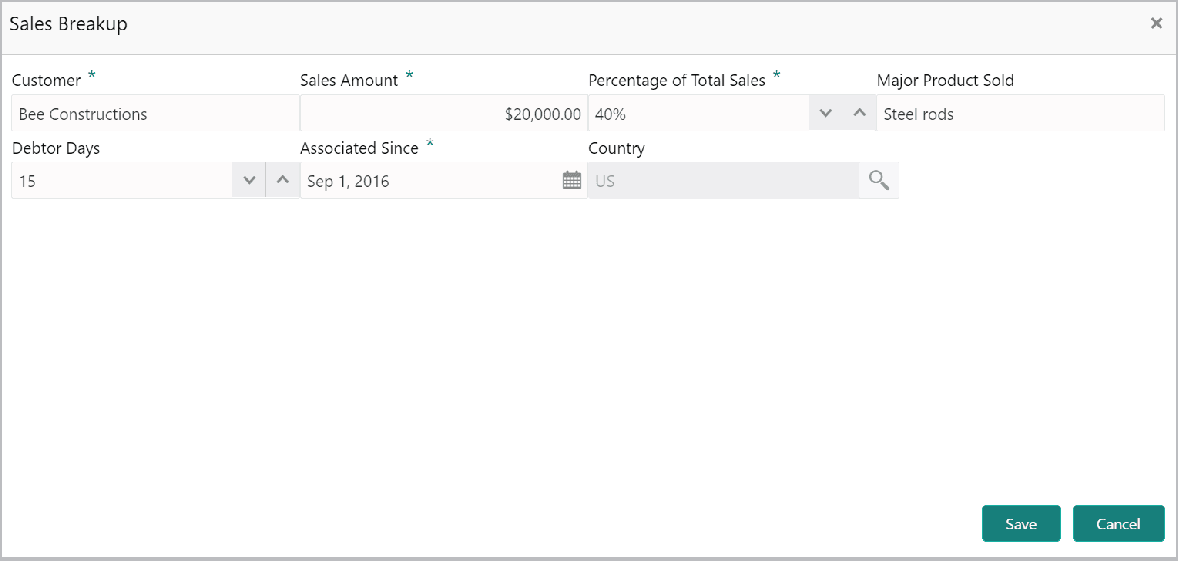Increase the Debtor Days value
The width and height of the screenshot is (1178, 562).
(x=282, y=180)
